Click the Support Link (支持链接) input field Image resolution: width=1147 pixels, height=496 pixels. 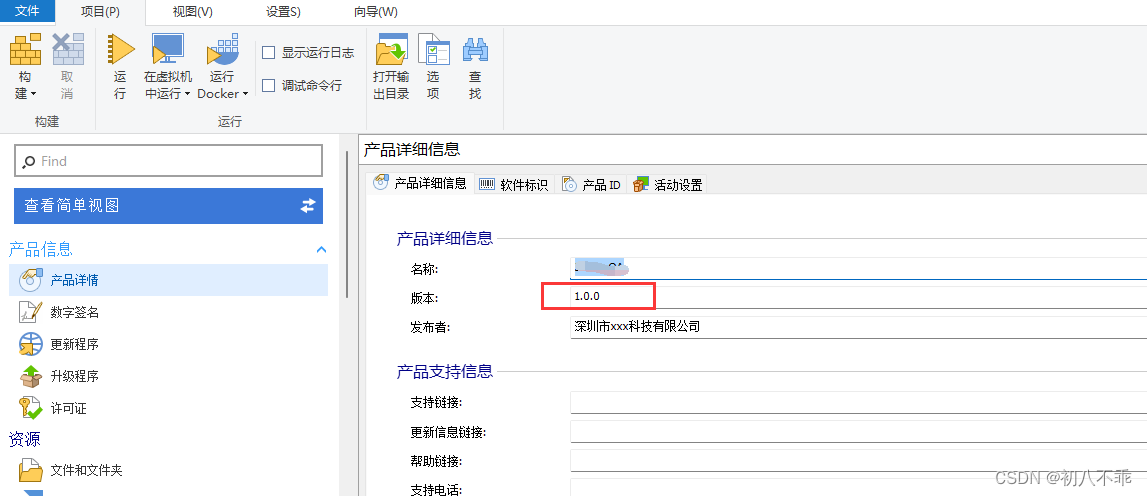(x=858, y=402)
